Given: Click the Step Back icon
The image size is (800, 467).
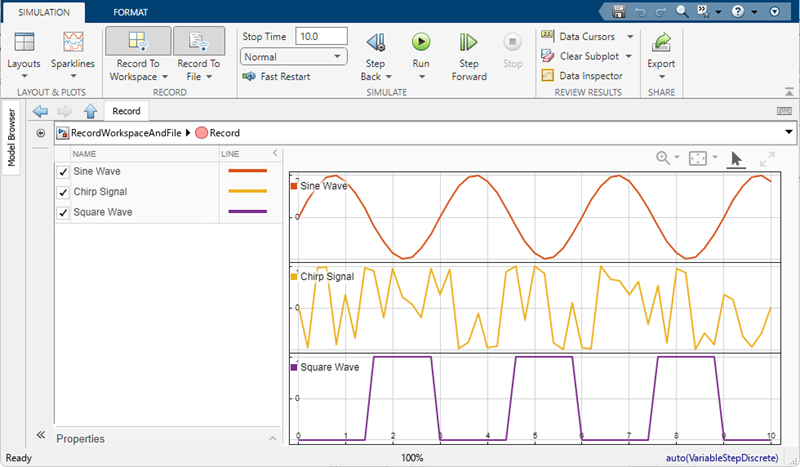Looking at the screenshot, I should [376, 42].
